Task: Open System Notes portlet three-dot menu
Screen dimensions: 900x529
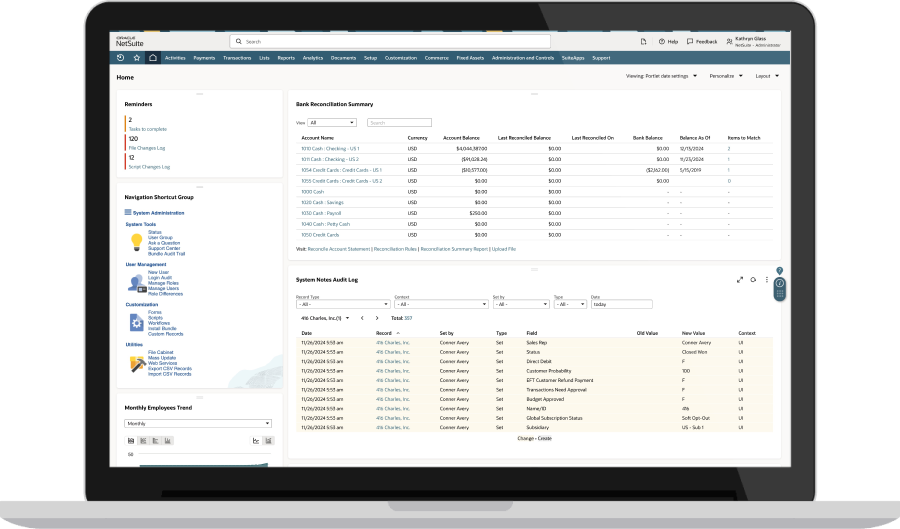Action: [767, 279]
